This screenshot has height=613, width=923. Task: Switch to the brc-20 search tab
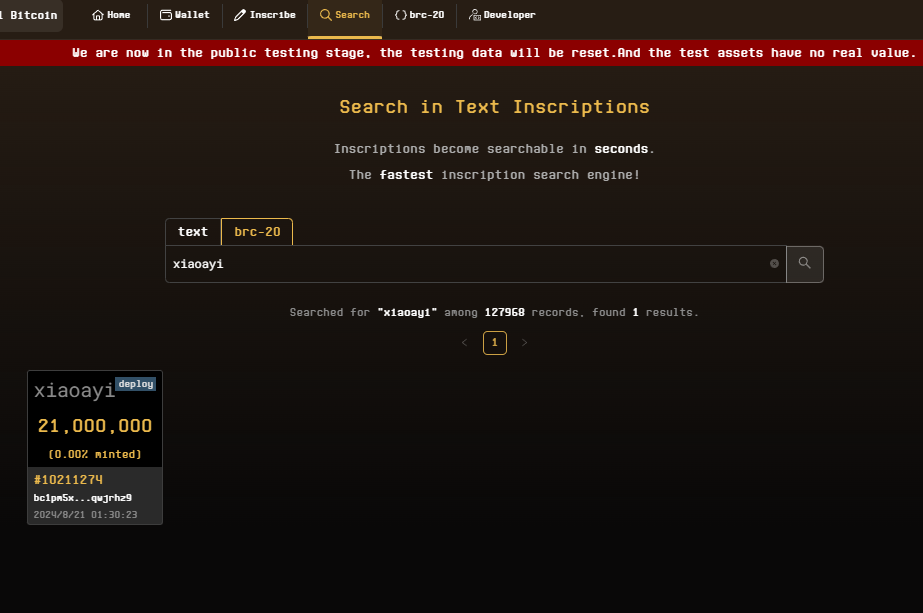(257, 232)
